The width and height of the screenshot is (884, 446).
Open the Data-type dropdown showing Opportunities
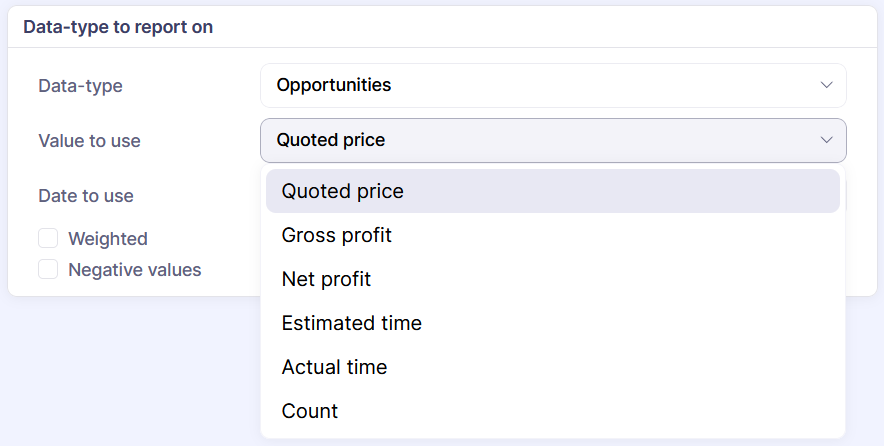pos(552,86)
